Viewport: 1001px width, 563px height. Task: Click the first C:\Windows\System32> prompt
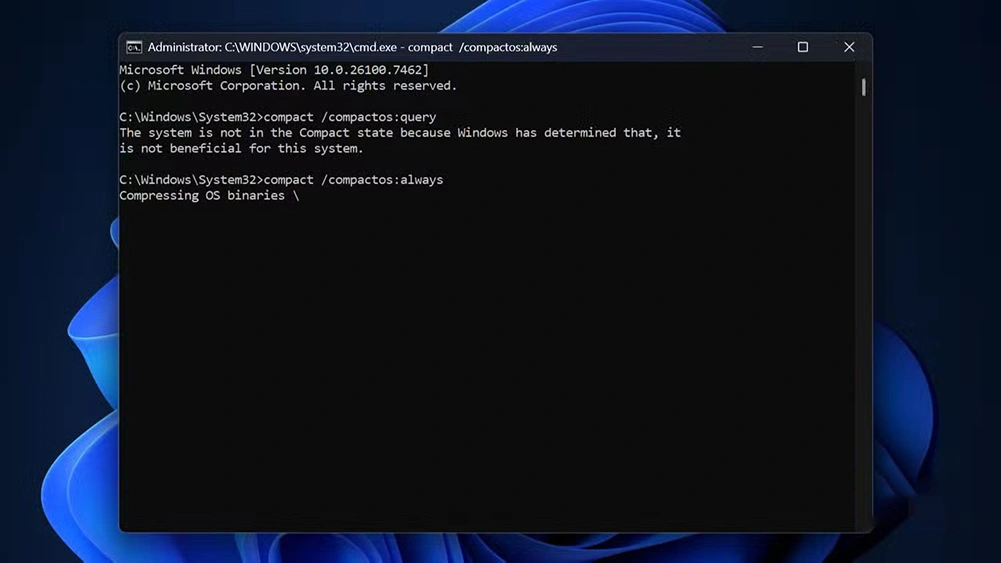[190, 117]
